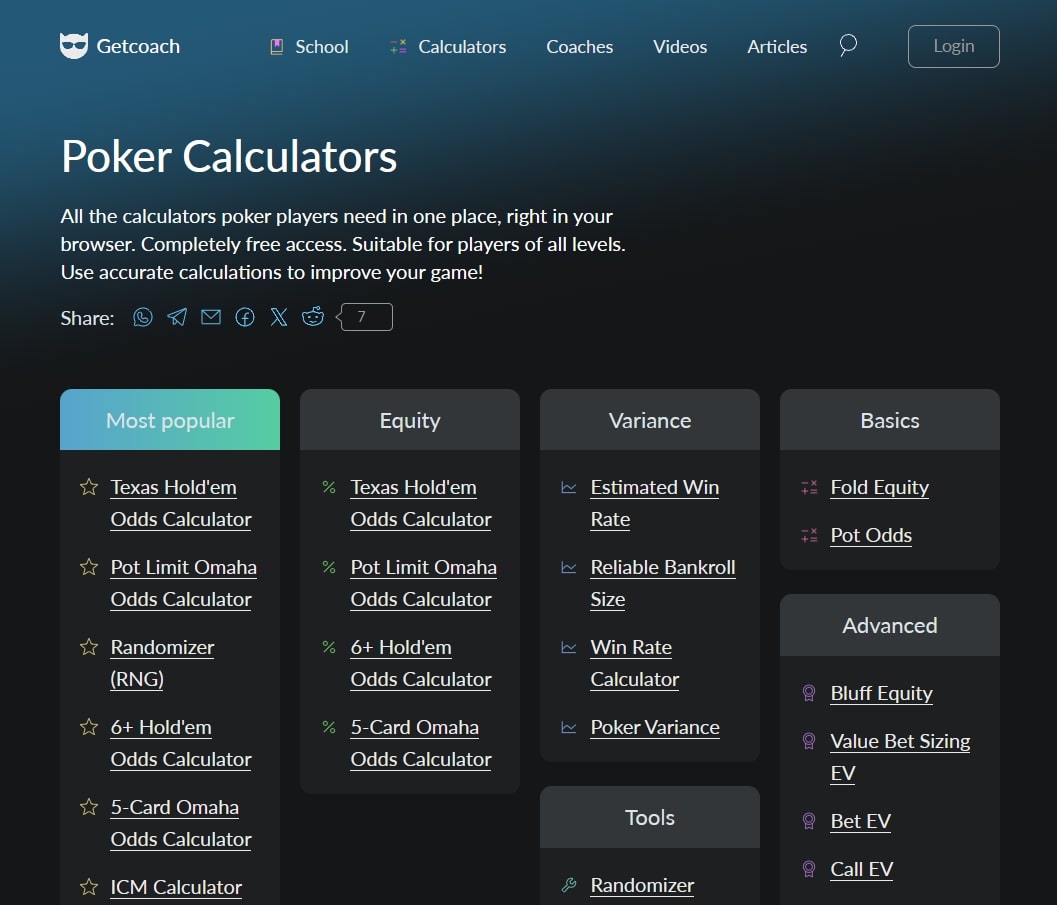This screenshot has height=905, width=1057.
Task: Share via Telegram paper plane icon
Action: (x=177, y=317)
